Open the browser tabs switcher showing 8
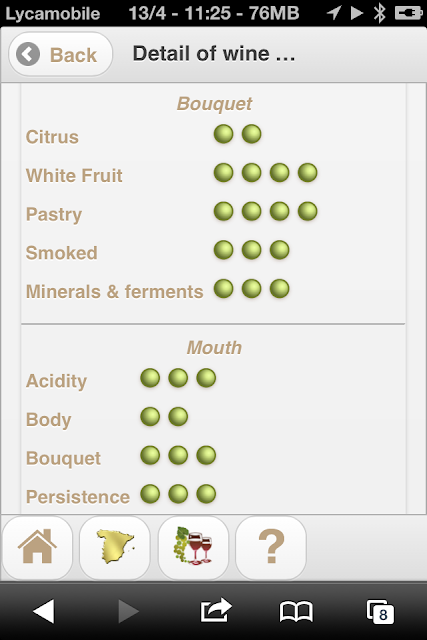The width and height of the screenshot is (427, 640). point(380,611)
